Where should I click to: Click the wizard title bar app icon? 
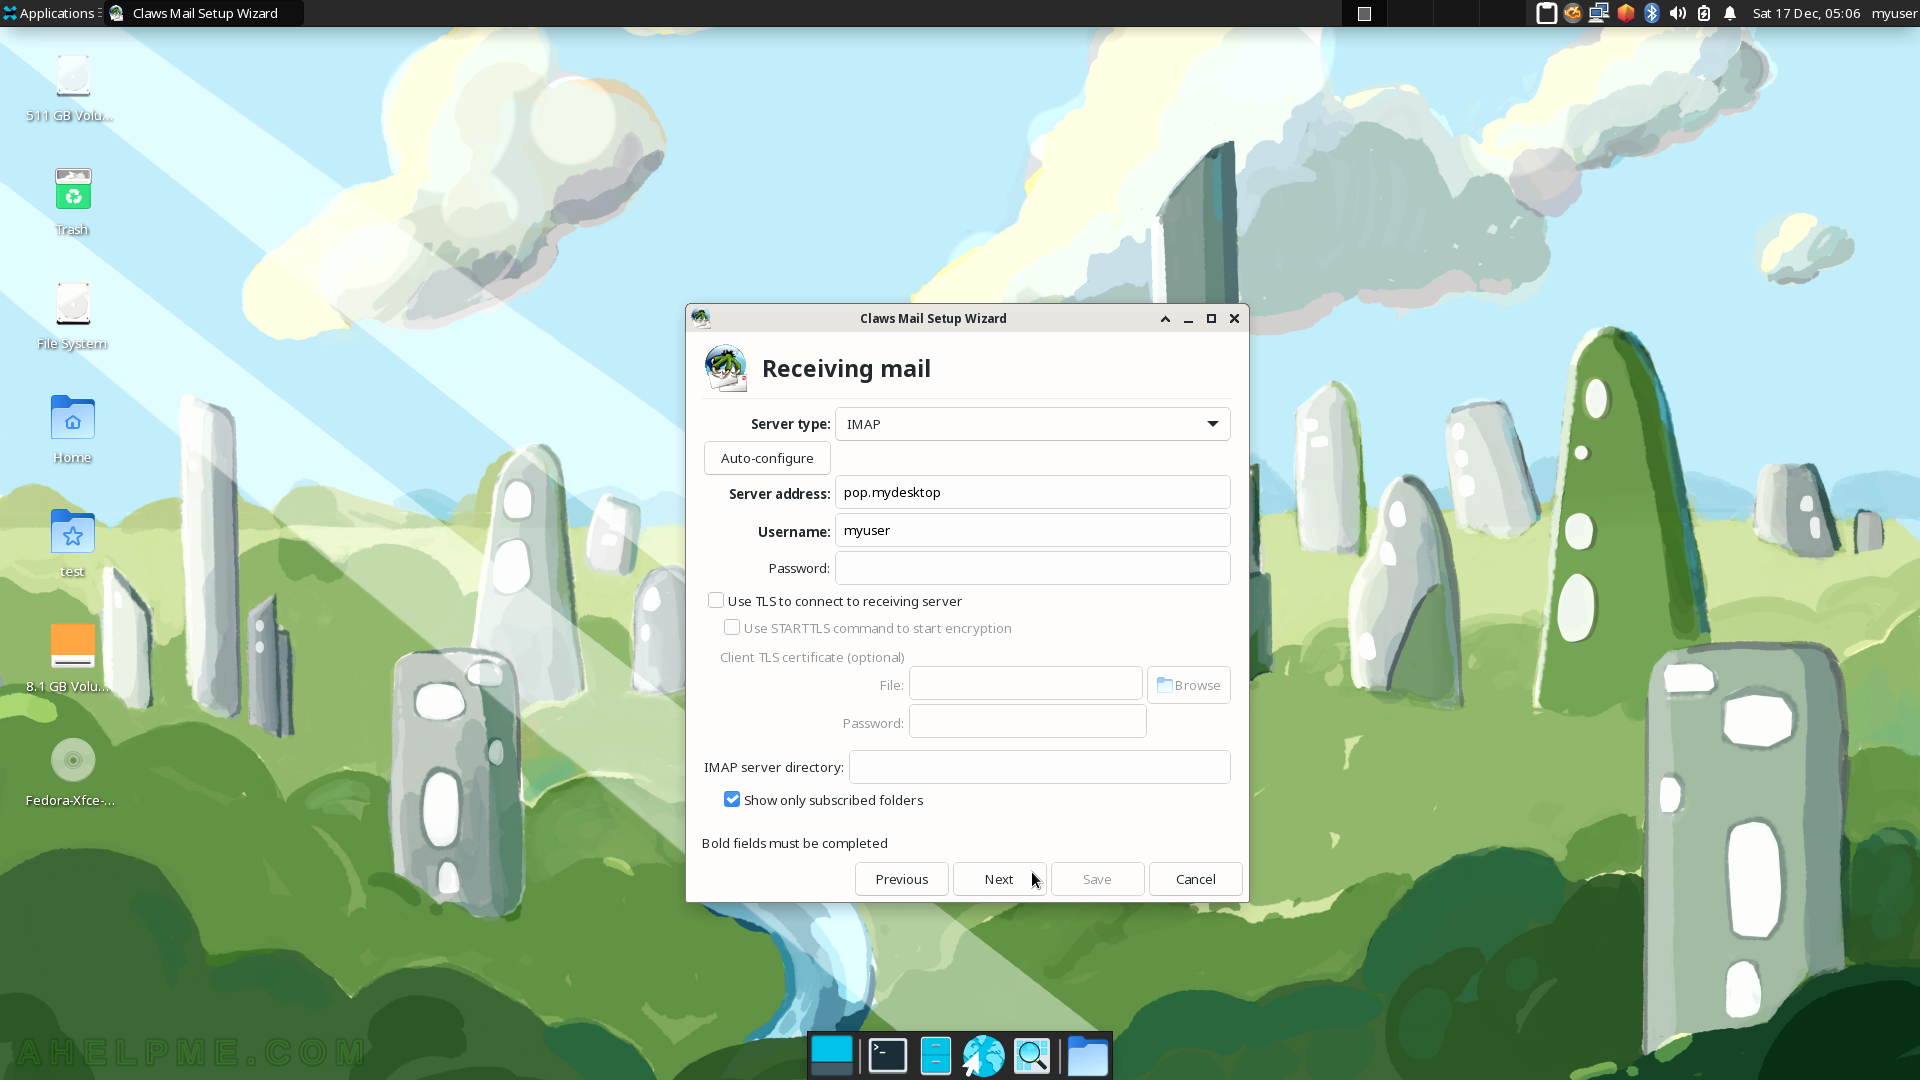coord(701,318)
